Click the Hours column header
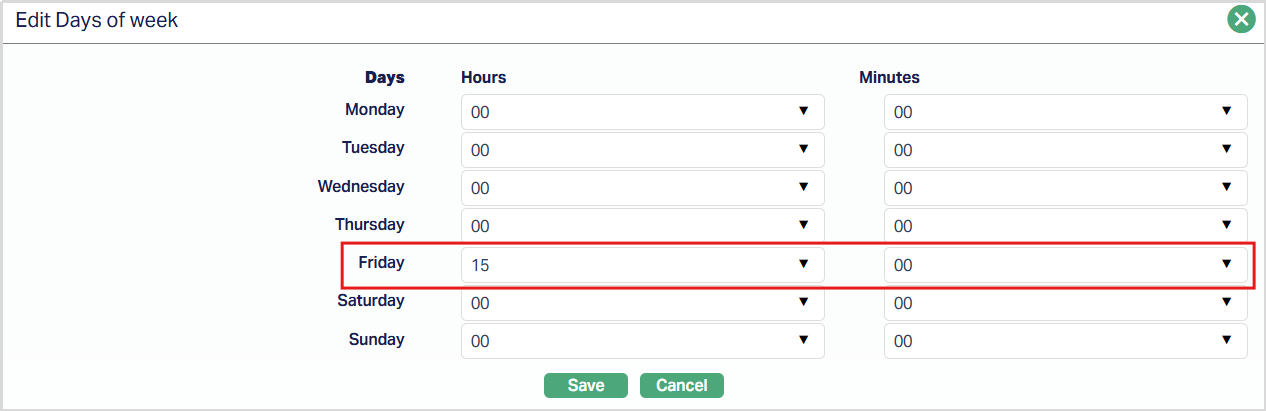This screenshot has height=411, width=1266. point(483,77)
